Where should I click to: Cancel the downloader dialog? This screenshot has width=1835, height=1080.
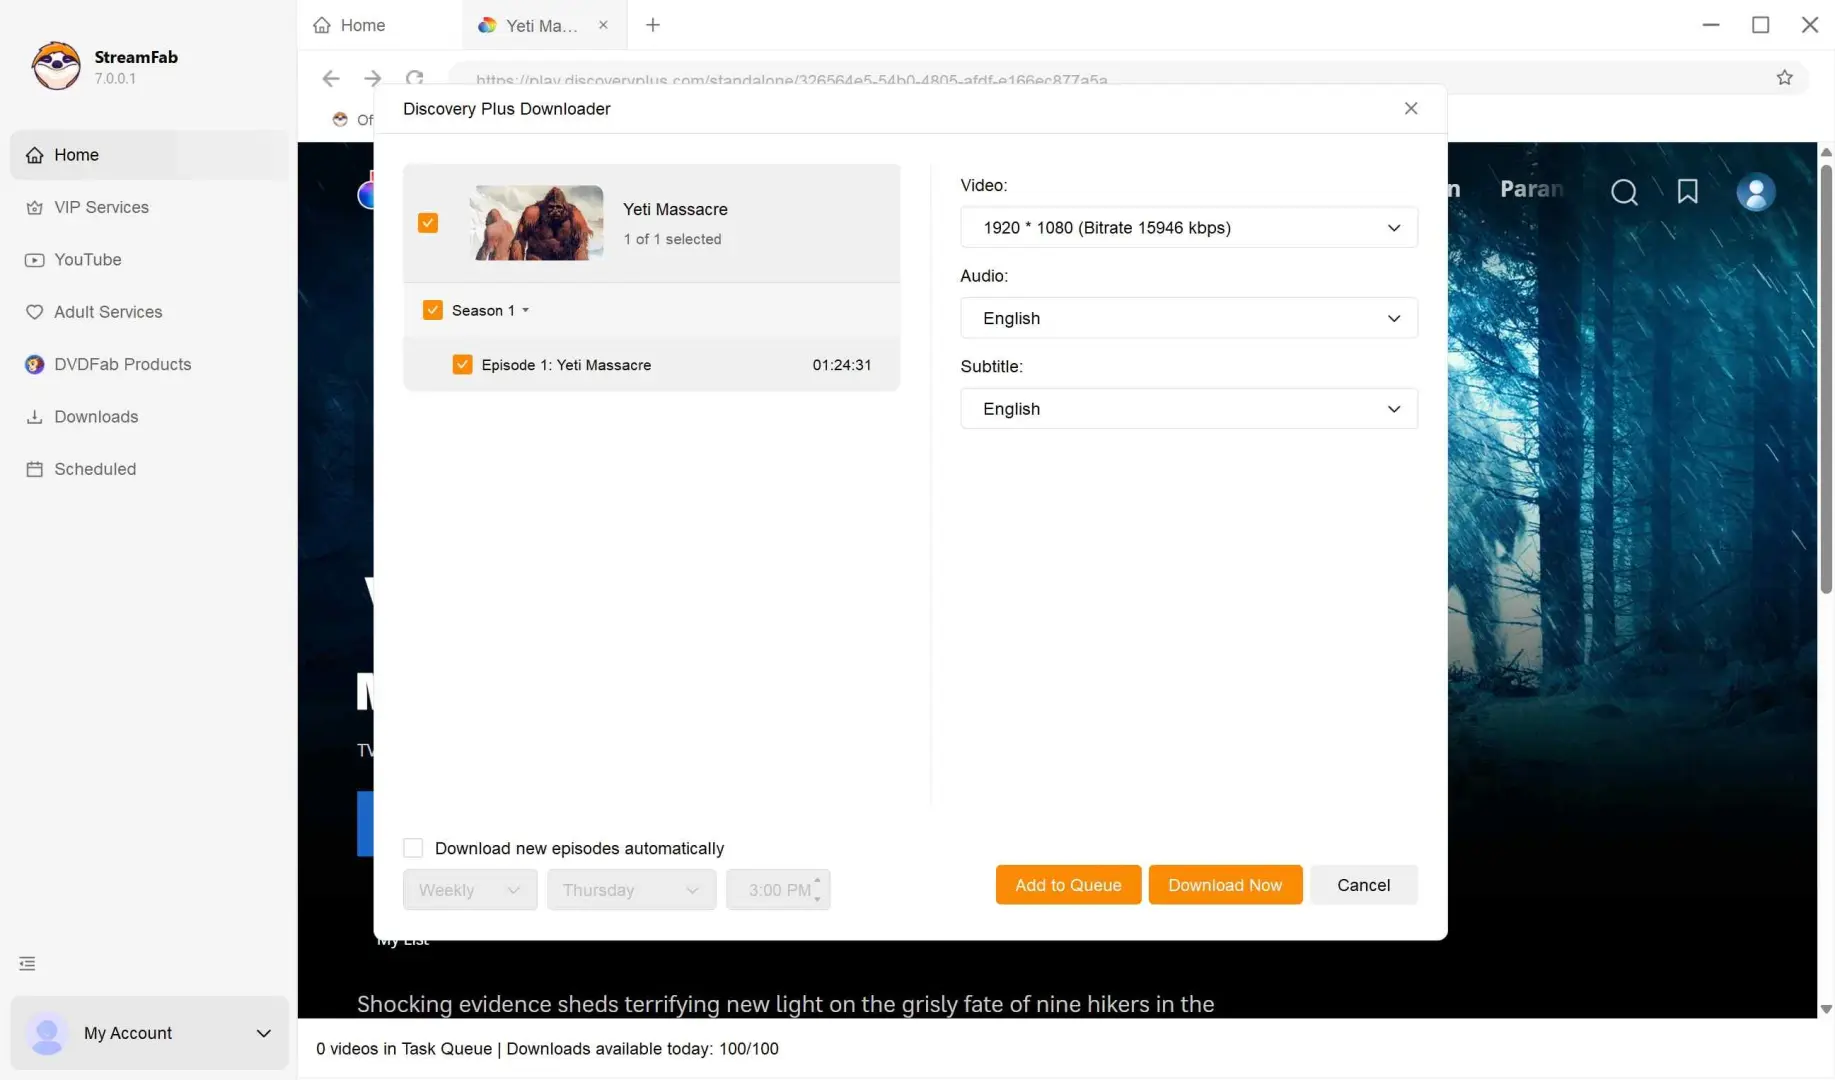[x=1363, y=885]
